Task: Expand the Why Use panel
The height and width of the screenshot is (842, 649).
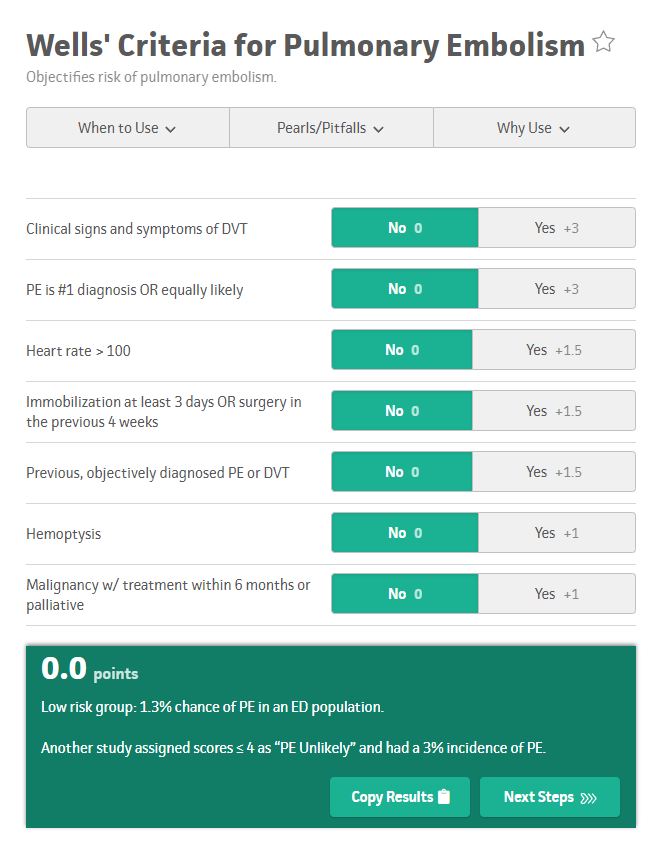Action: click(534, 128)
